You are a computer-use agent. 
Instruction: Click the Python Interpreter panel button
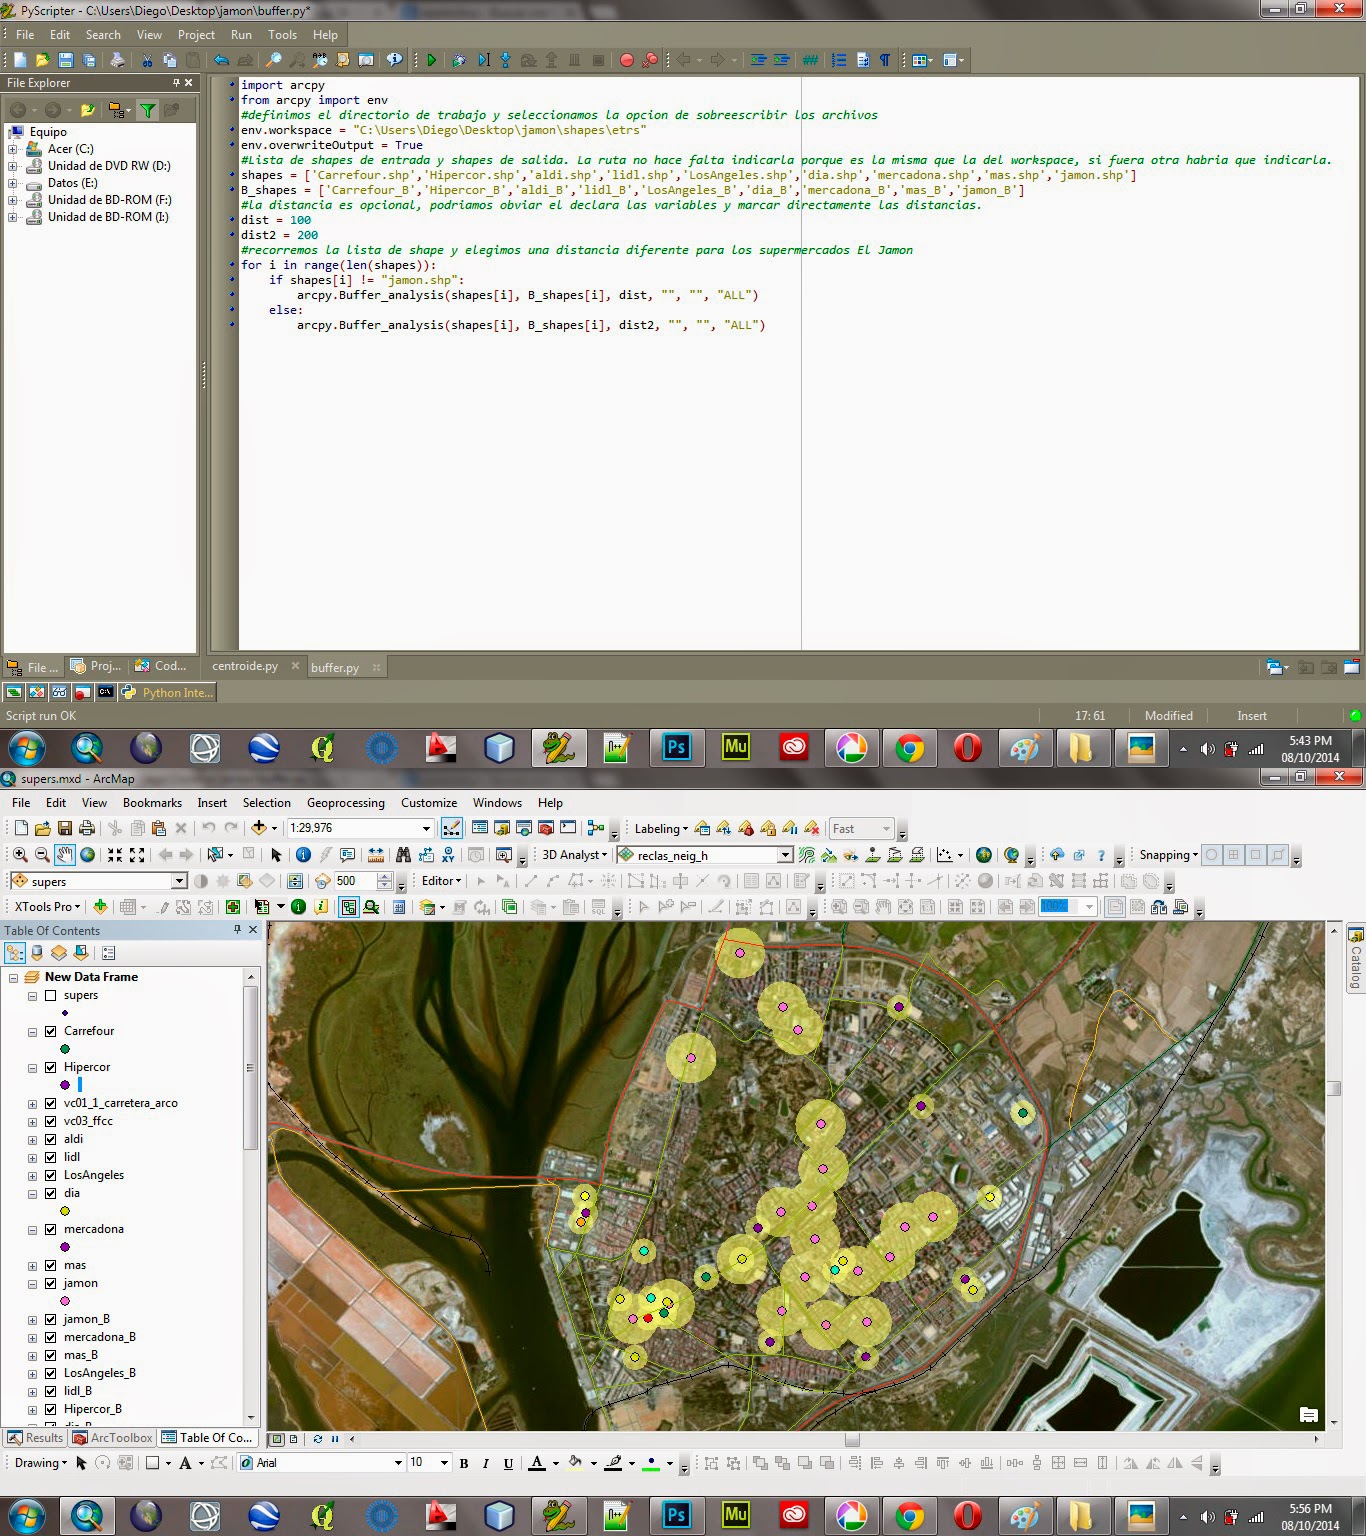167,692
